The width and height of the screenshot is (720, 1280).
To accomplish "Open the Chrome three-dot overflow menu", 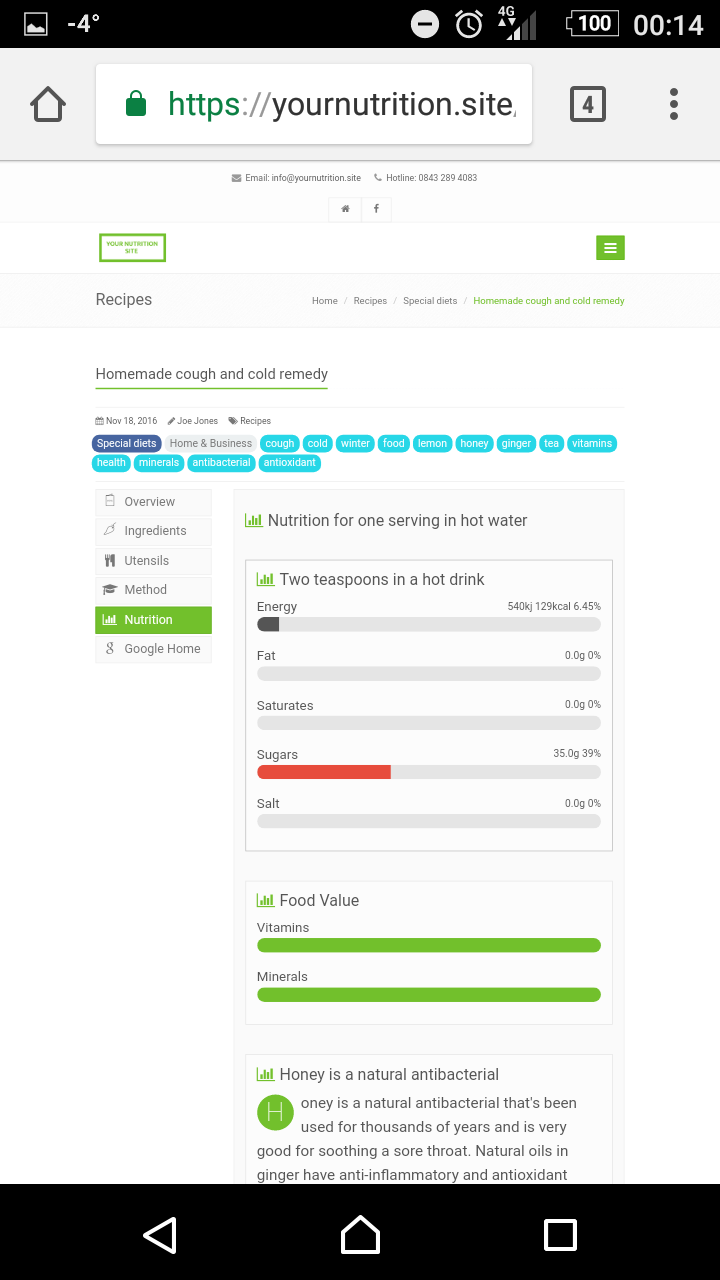I will point(674,104).
